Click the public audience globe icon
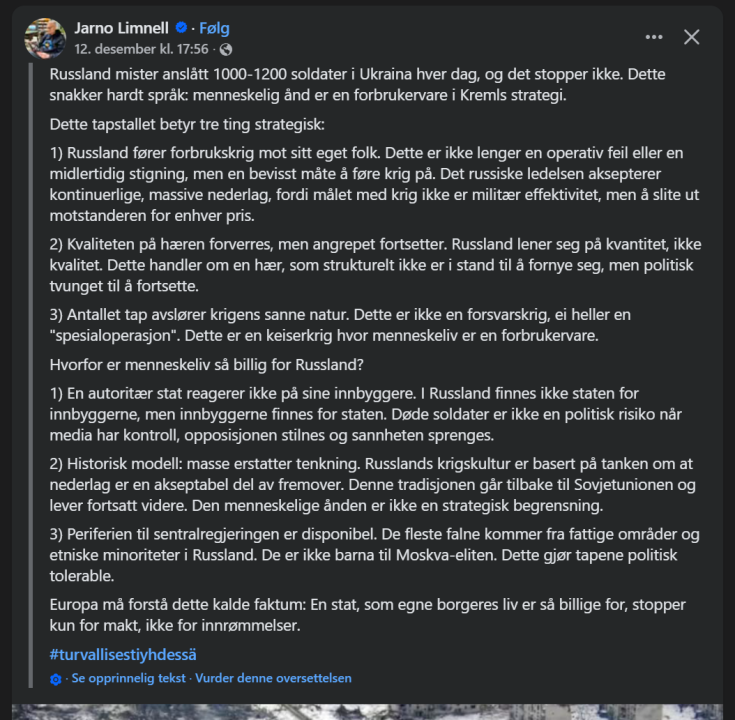This screenshot has height=720, width=735. (226, 49)
